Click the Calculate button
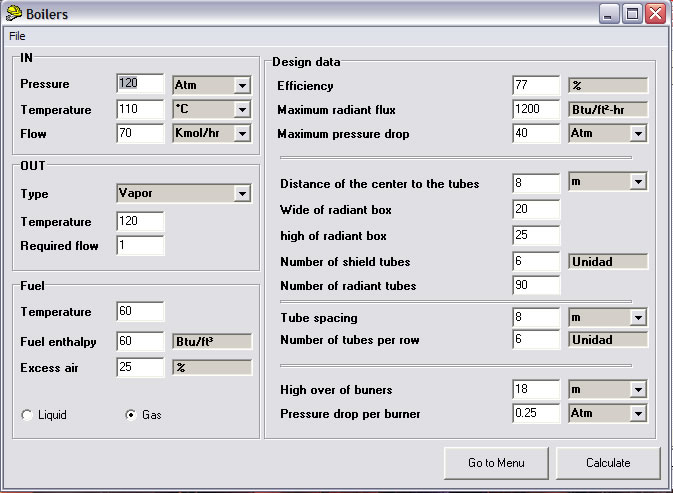Viewport: 673px width, 493px height. click(608, 463)
